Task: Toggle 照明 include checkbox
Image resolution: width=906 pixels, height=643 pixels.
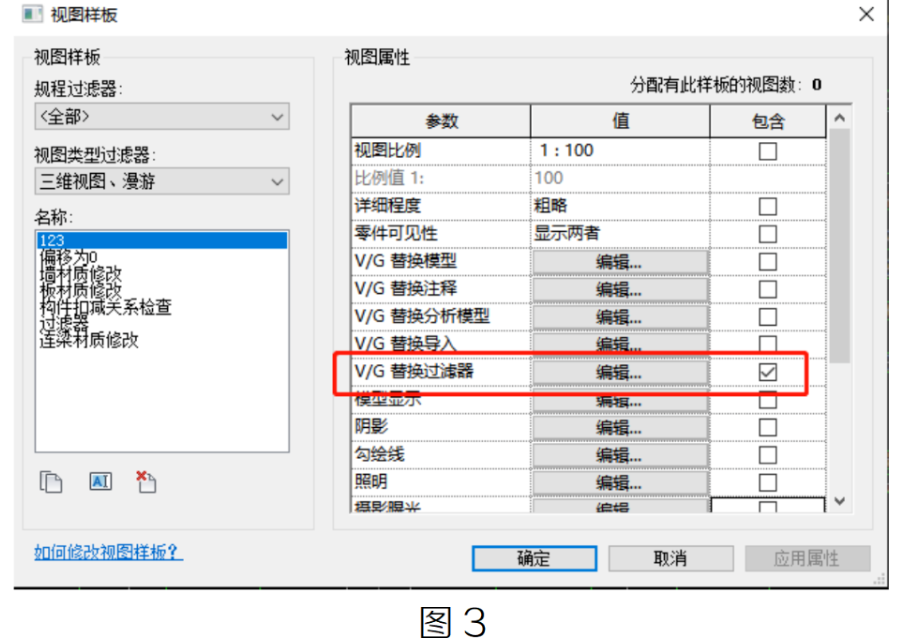Action: [x=767, y=482]
